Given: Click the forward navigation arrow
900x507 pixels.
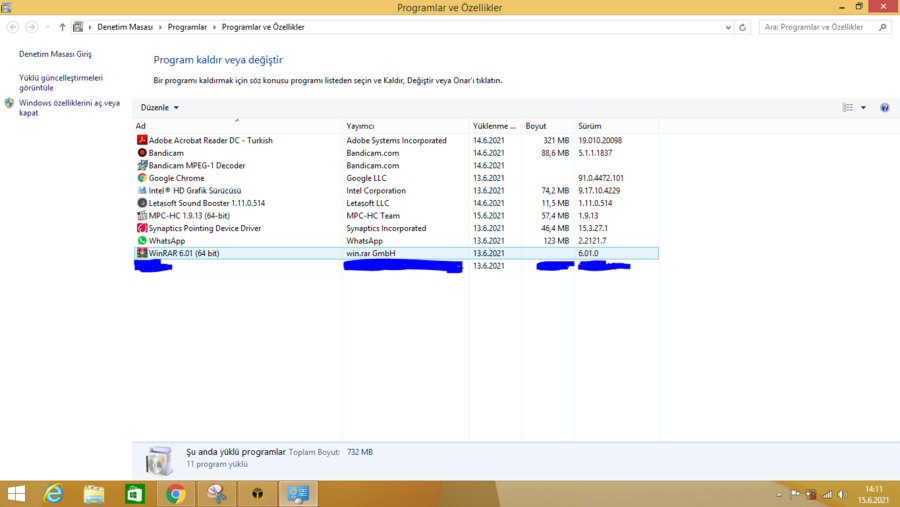Looking at the screenshot, I should [32, 27].
